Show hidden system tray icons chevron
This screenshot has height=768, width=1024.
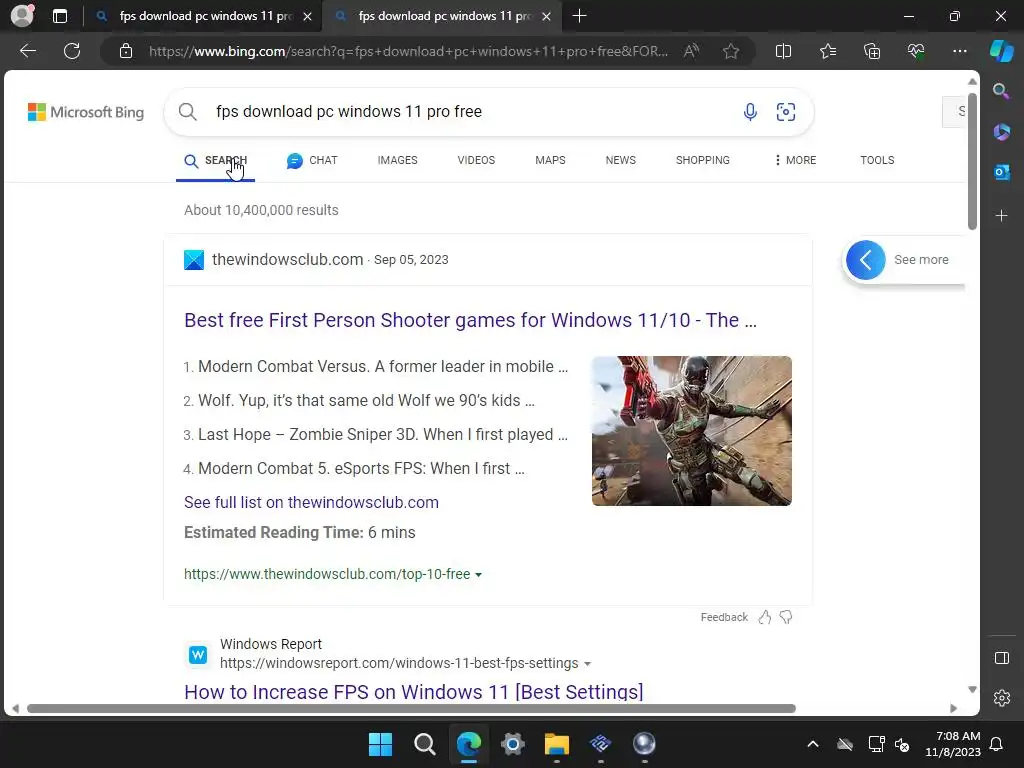pyautogui.click(x=812, y=744)
